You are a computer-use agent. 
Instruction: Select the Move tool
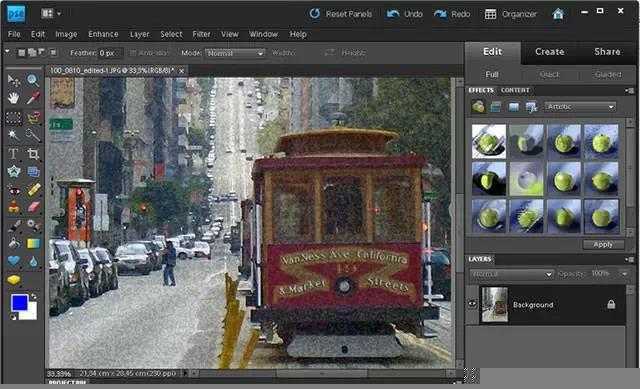click(13, 80)
